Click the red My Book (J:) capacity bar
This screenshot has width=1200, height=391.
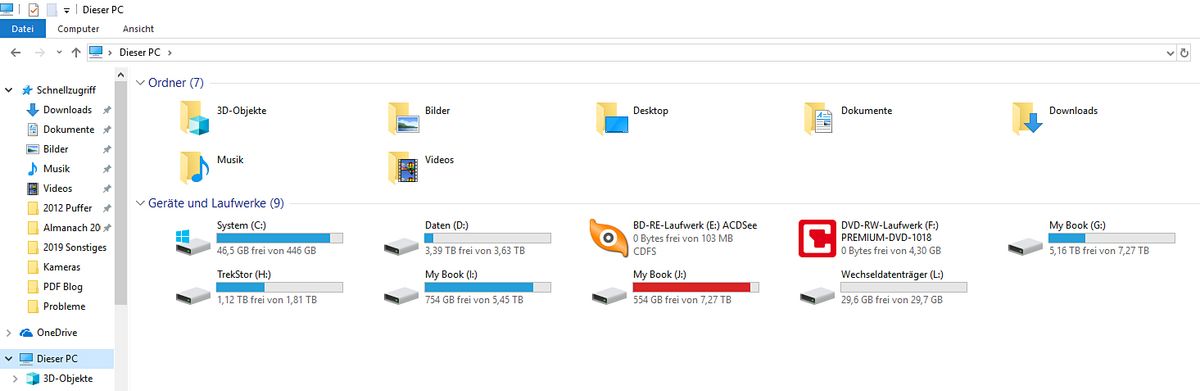tap(696, 287)
